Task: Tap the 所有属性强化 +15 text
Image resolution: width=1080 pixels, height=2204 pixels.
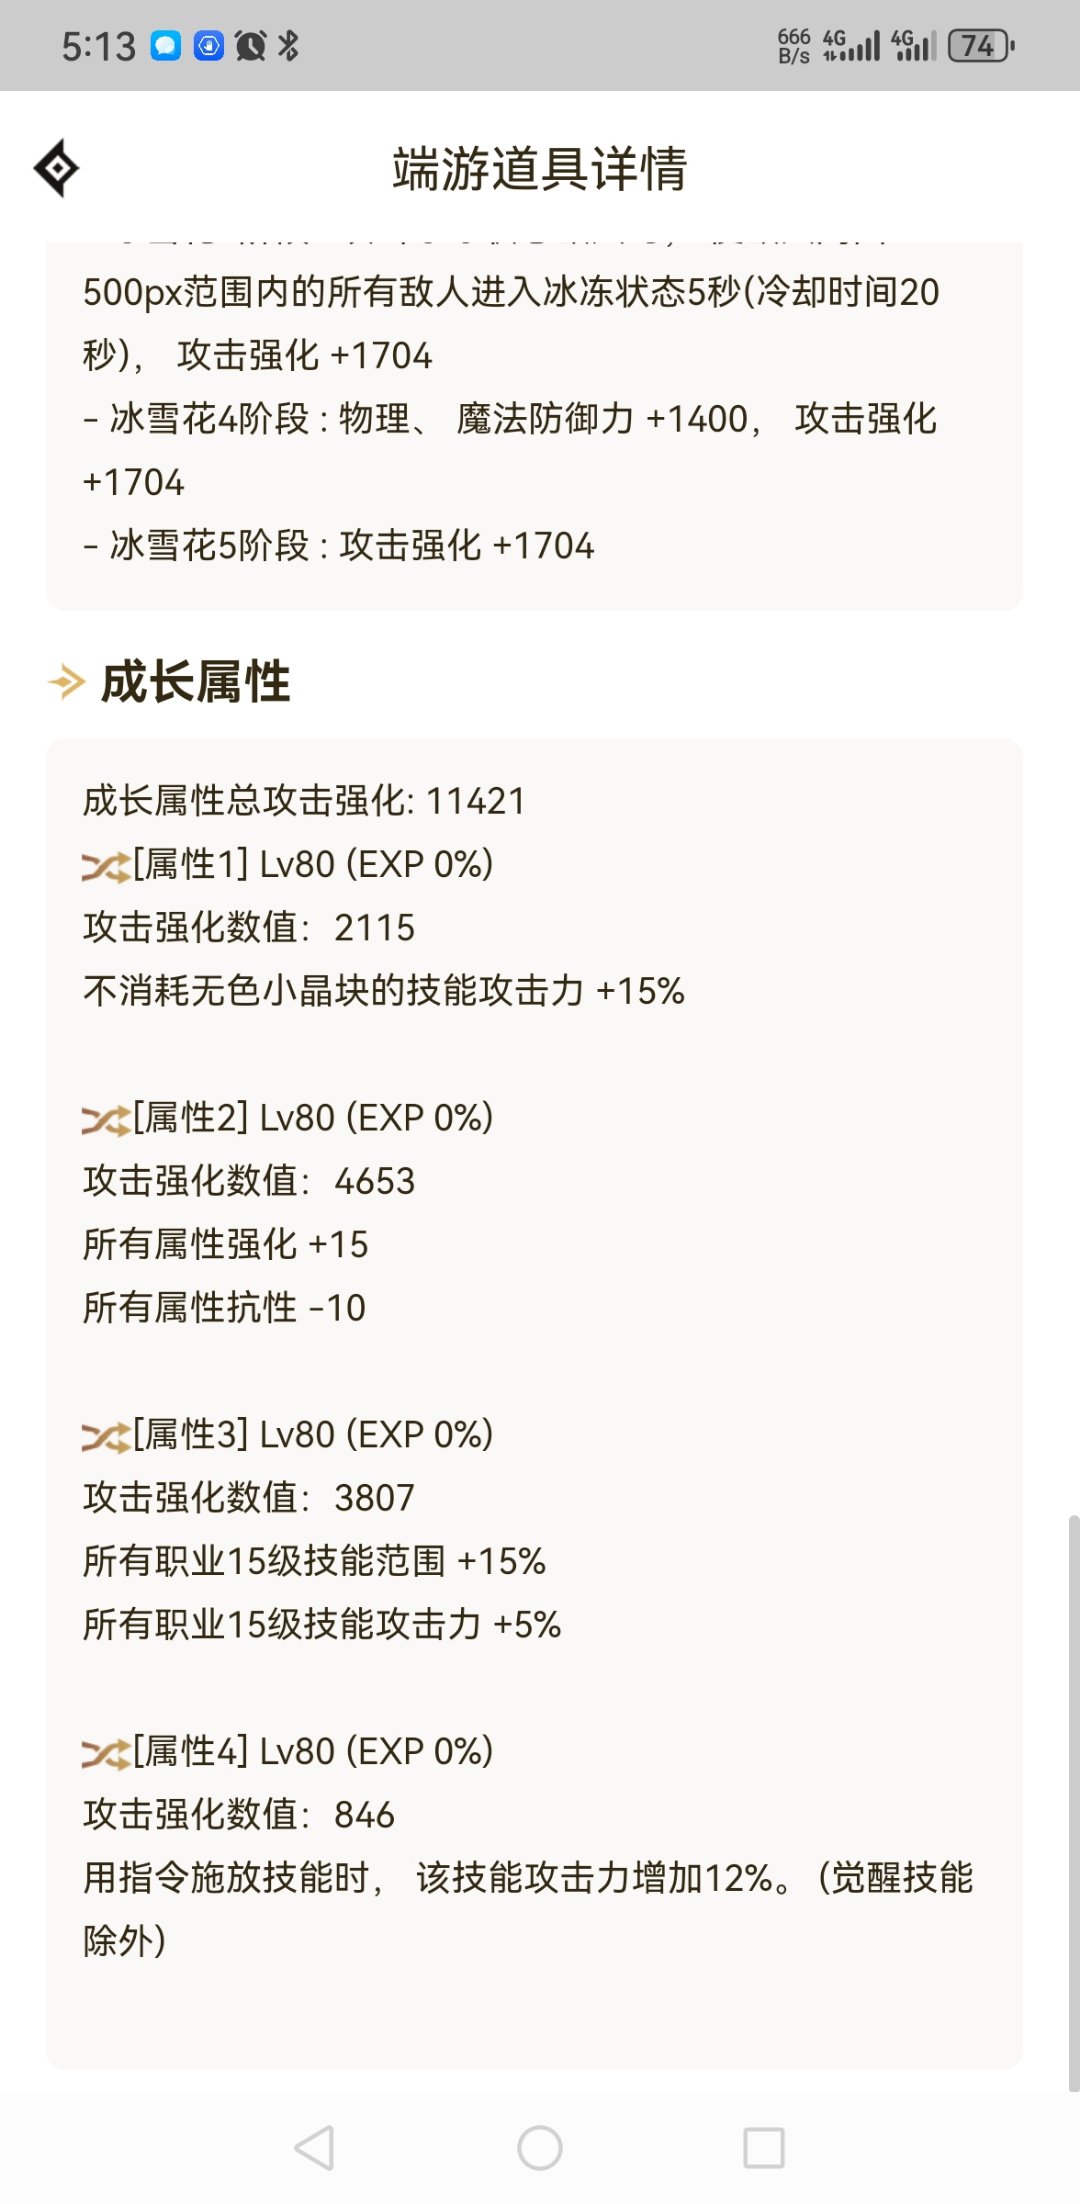Action: click(226, 1245)
